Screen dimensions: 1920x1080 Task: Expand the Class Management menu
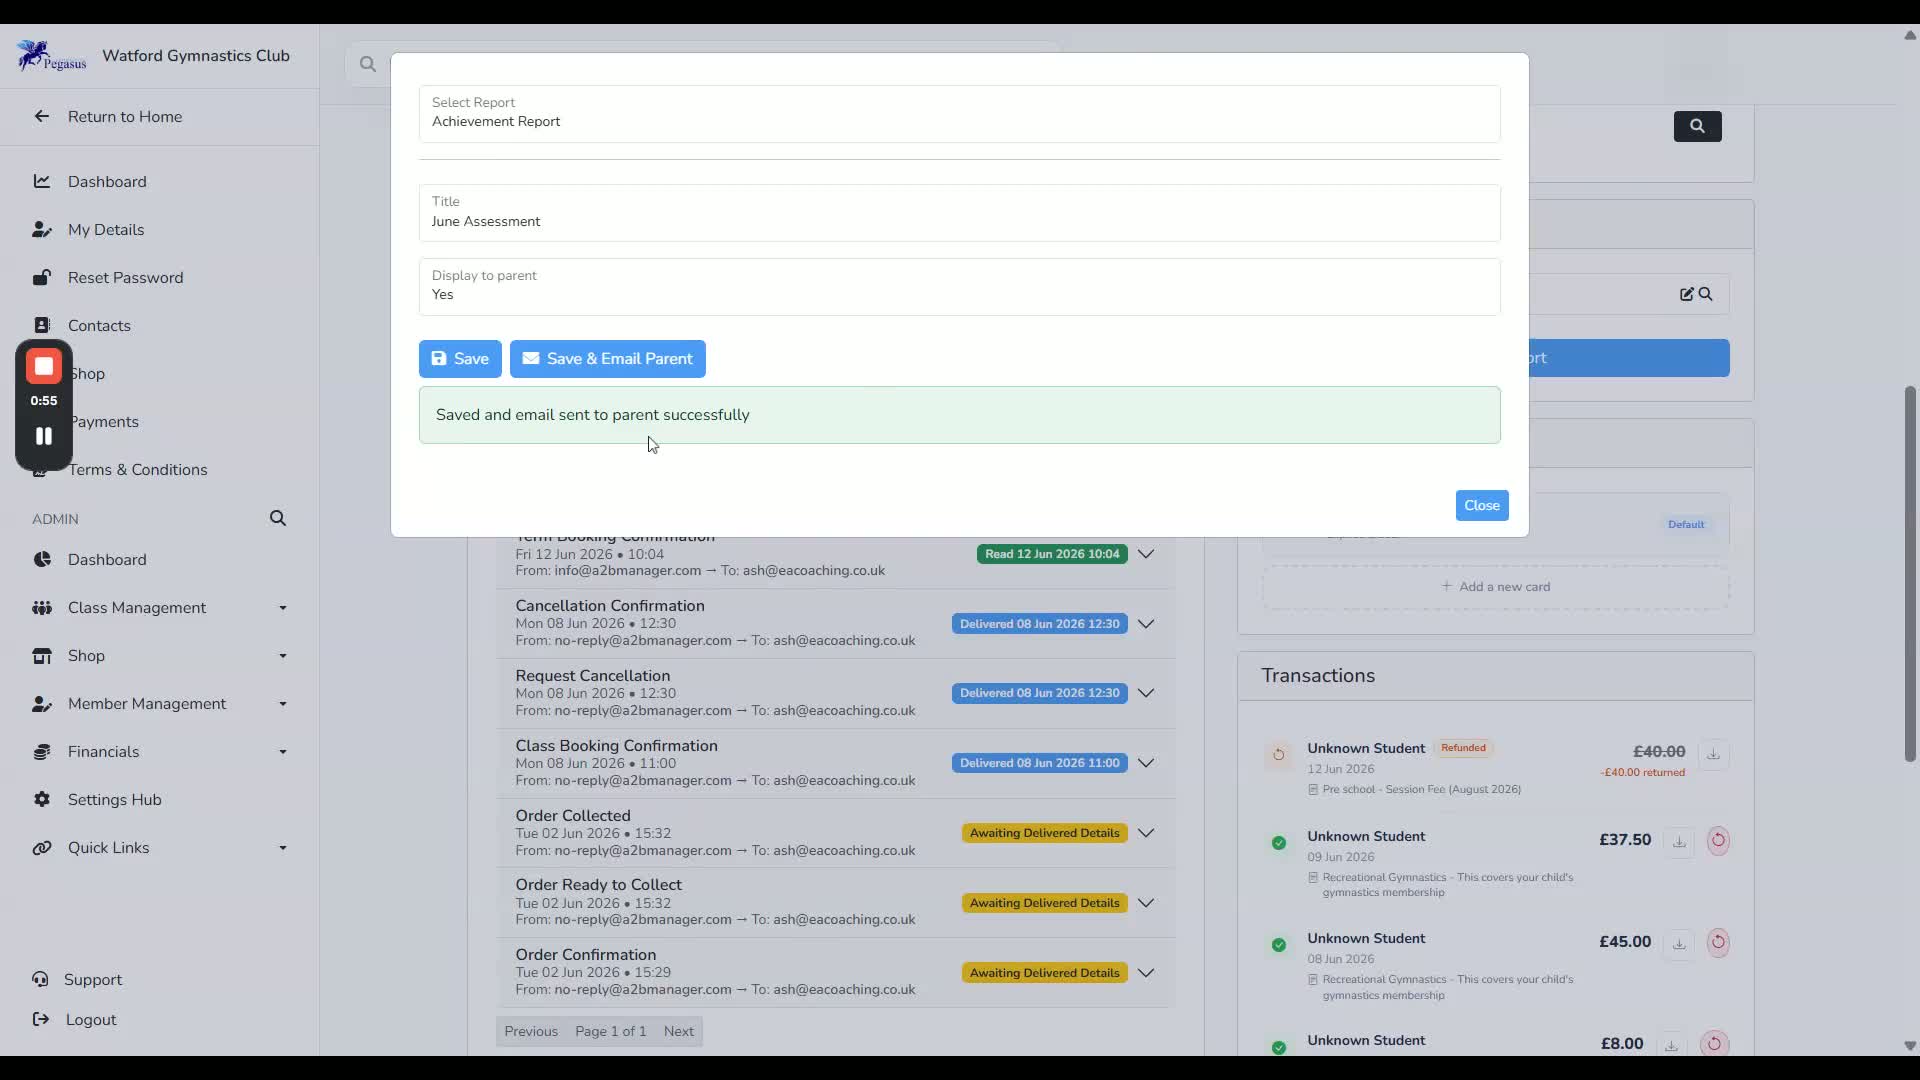[x=160, y=607]
